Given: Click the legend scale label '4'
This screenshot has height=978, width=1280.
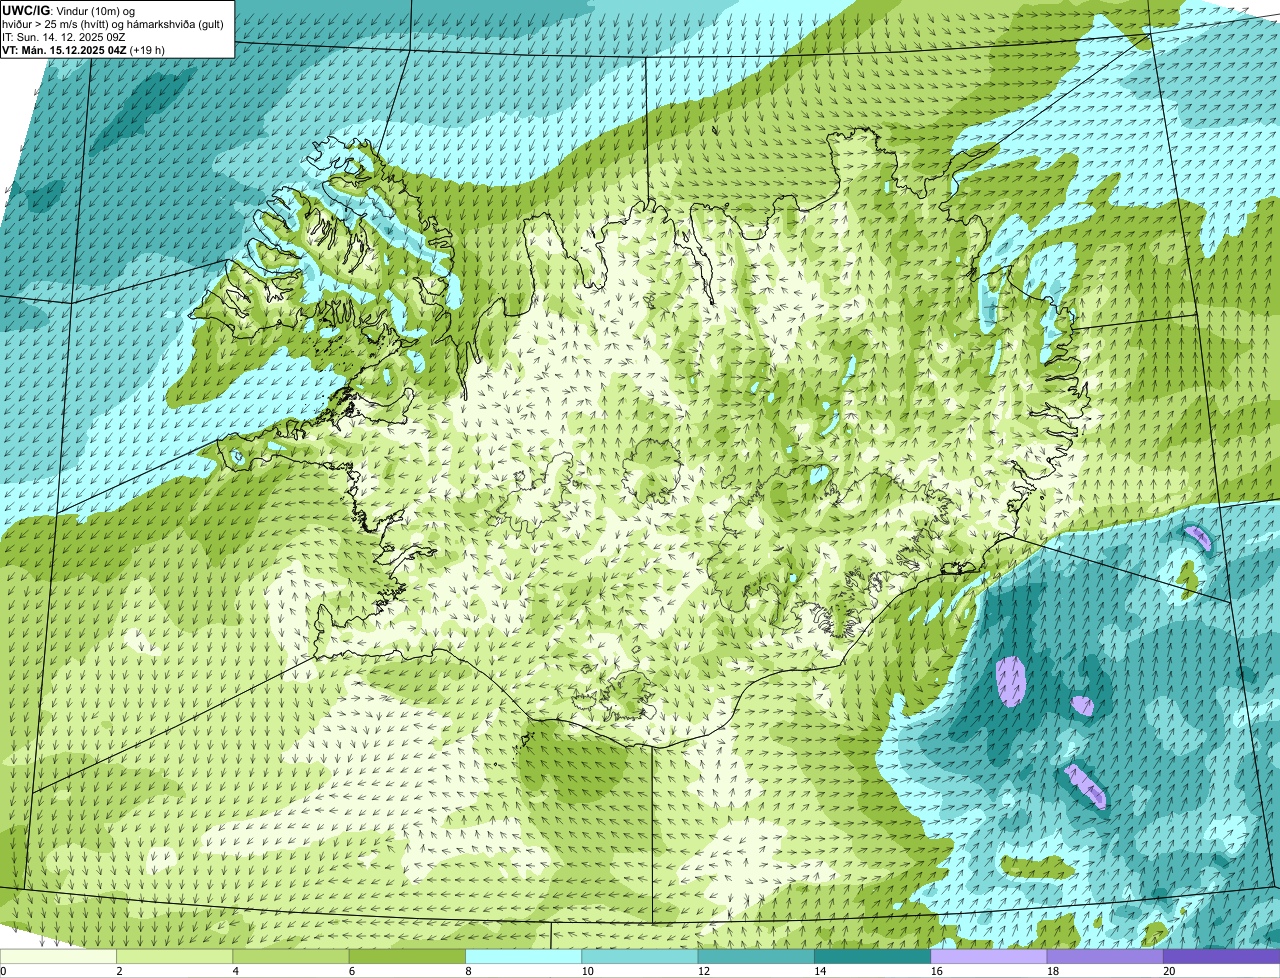Looking at the screenshot, I should pyautogui.click(x=234, y=971).
